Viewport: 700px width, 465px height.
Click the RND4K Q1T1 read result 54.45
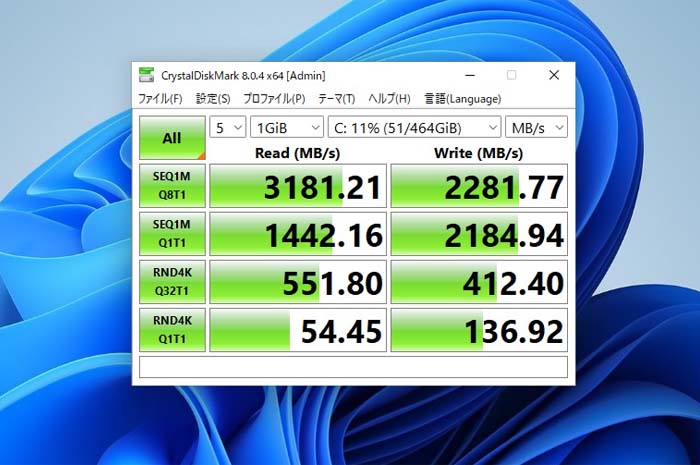click(x=298, y=331)
